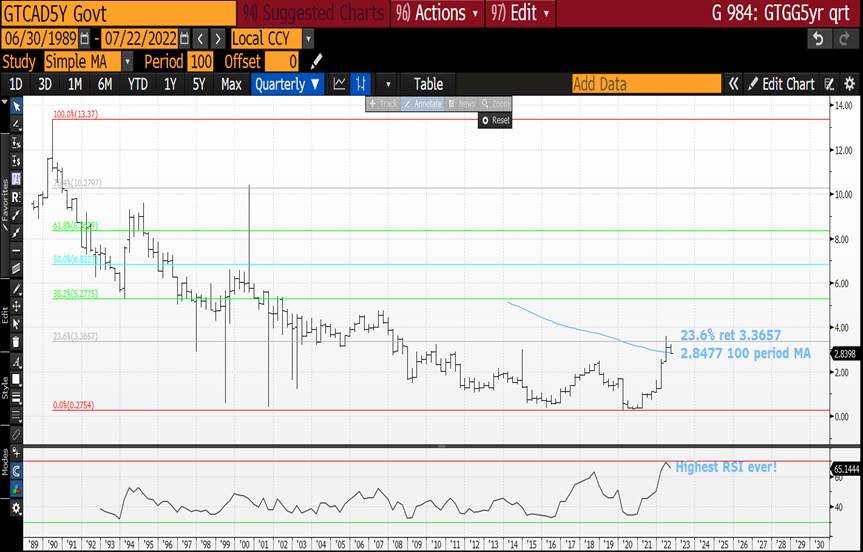Open the Quarterly periodicity dropdown
This screenshot has width=863, height=552.
pos(287,84)
